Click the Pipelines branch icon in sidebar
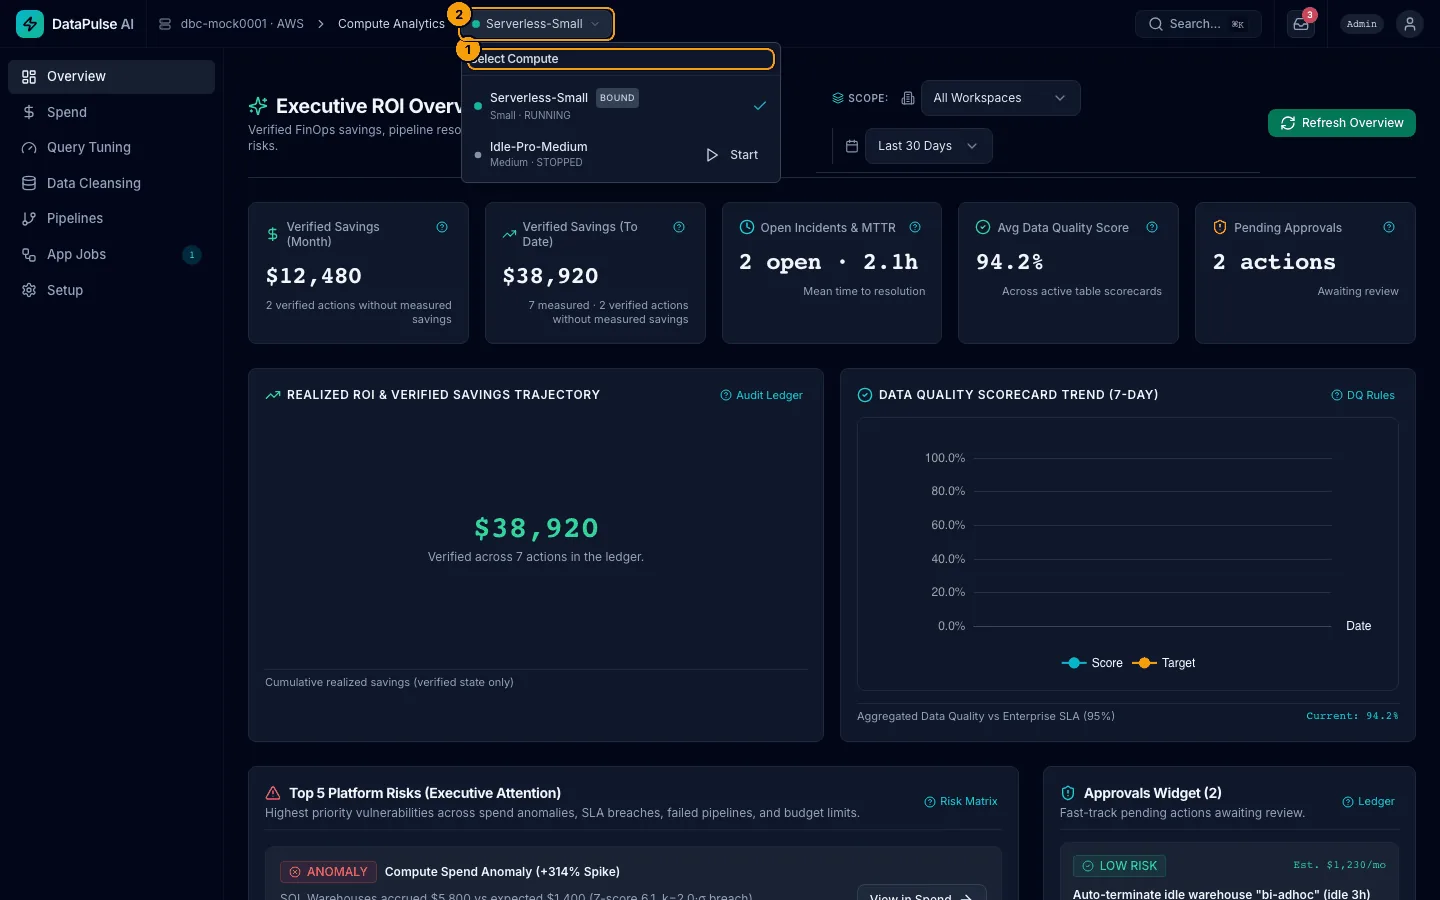1440x900 pixels. 29,219
